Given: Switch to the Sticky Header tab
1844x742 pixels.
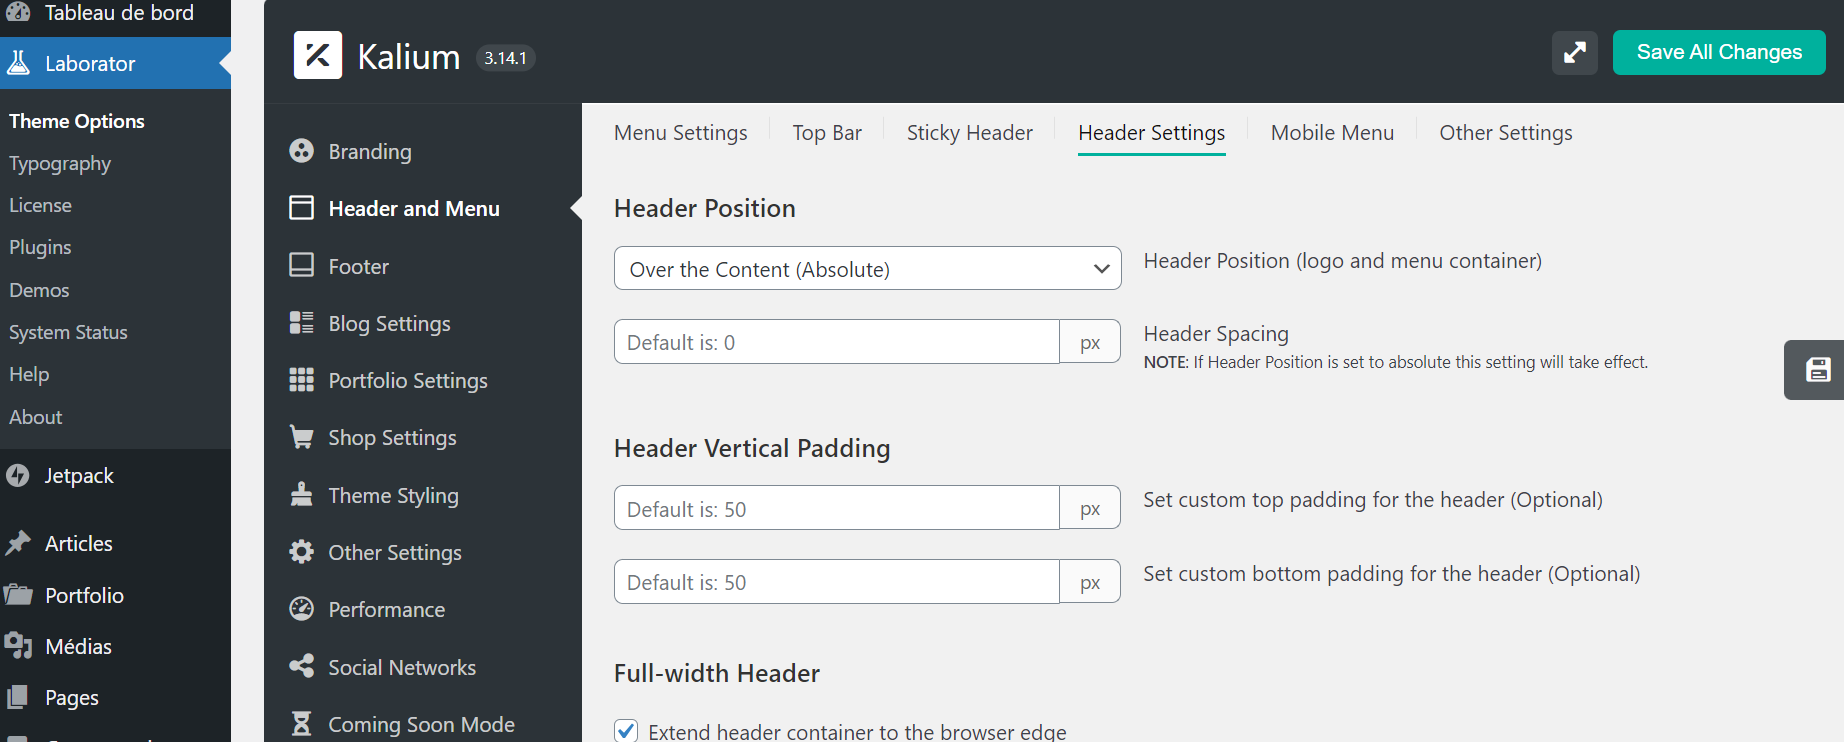Looking at the screenshot, I should [969, 133].
